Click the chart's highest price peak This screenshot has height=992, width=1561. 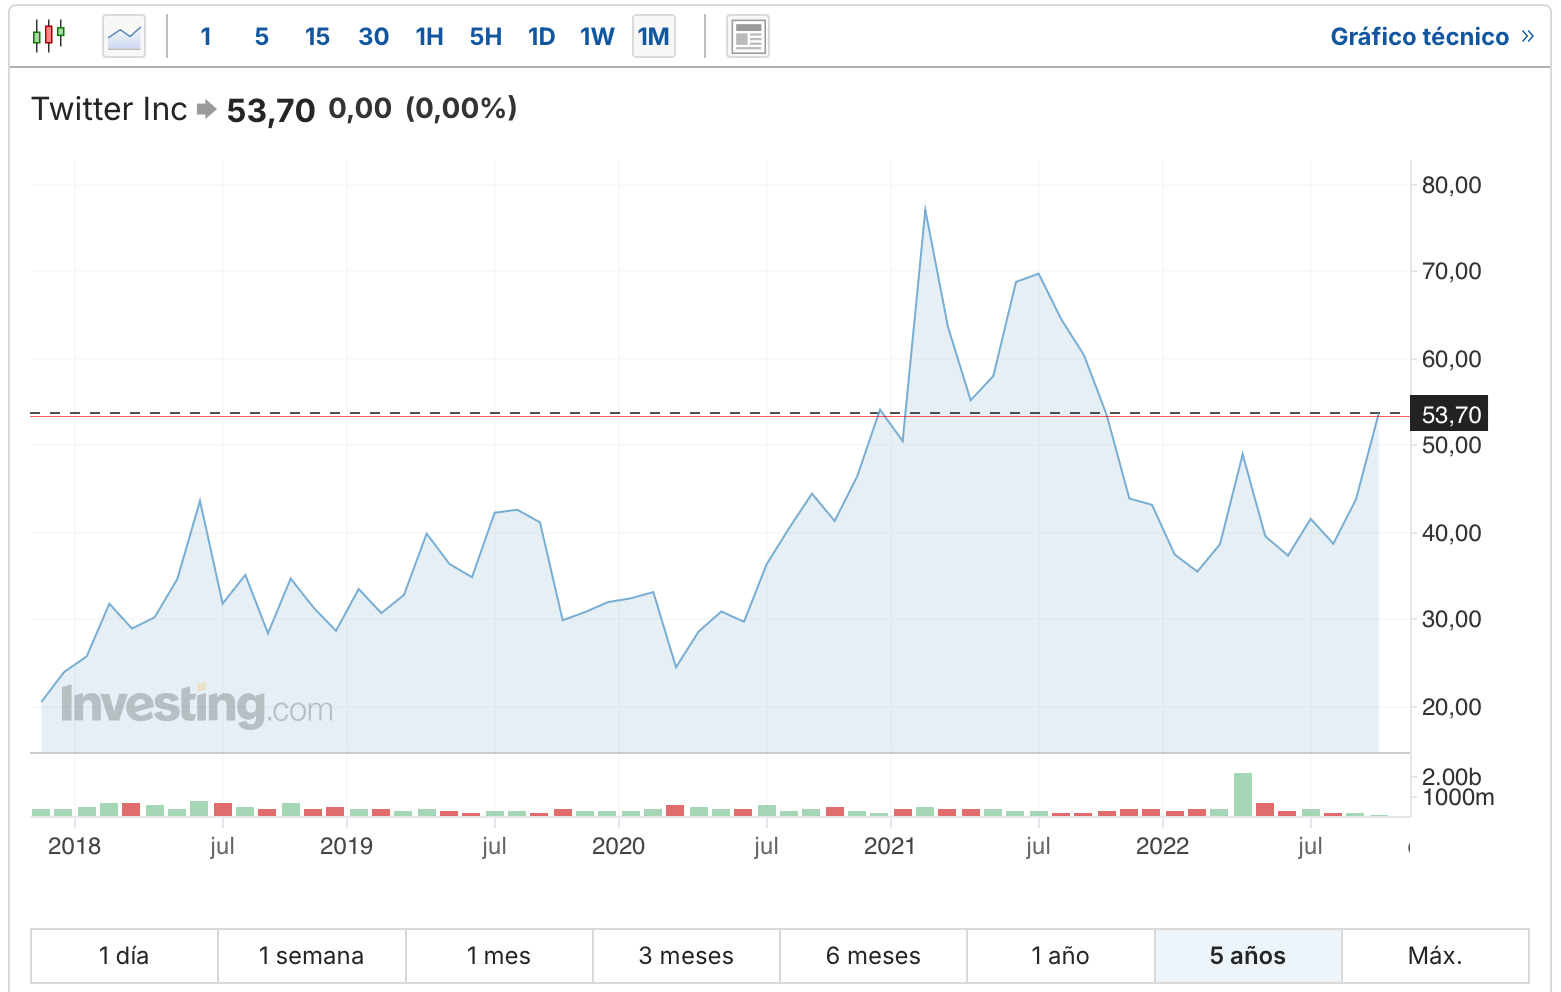point(925,208)
